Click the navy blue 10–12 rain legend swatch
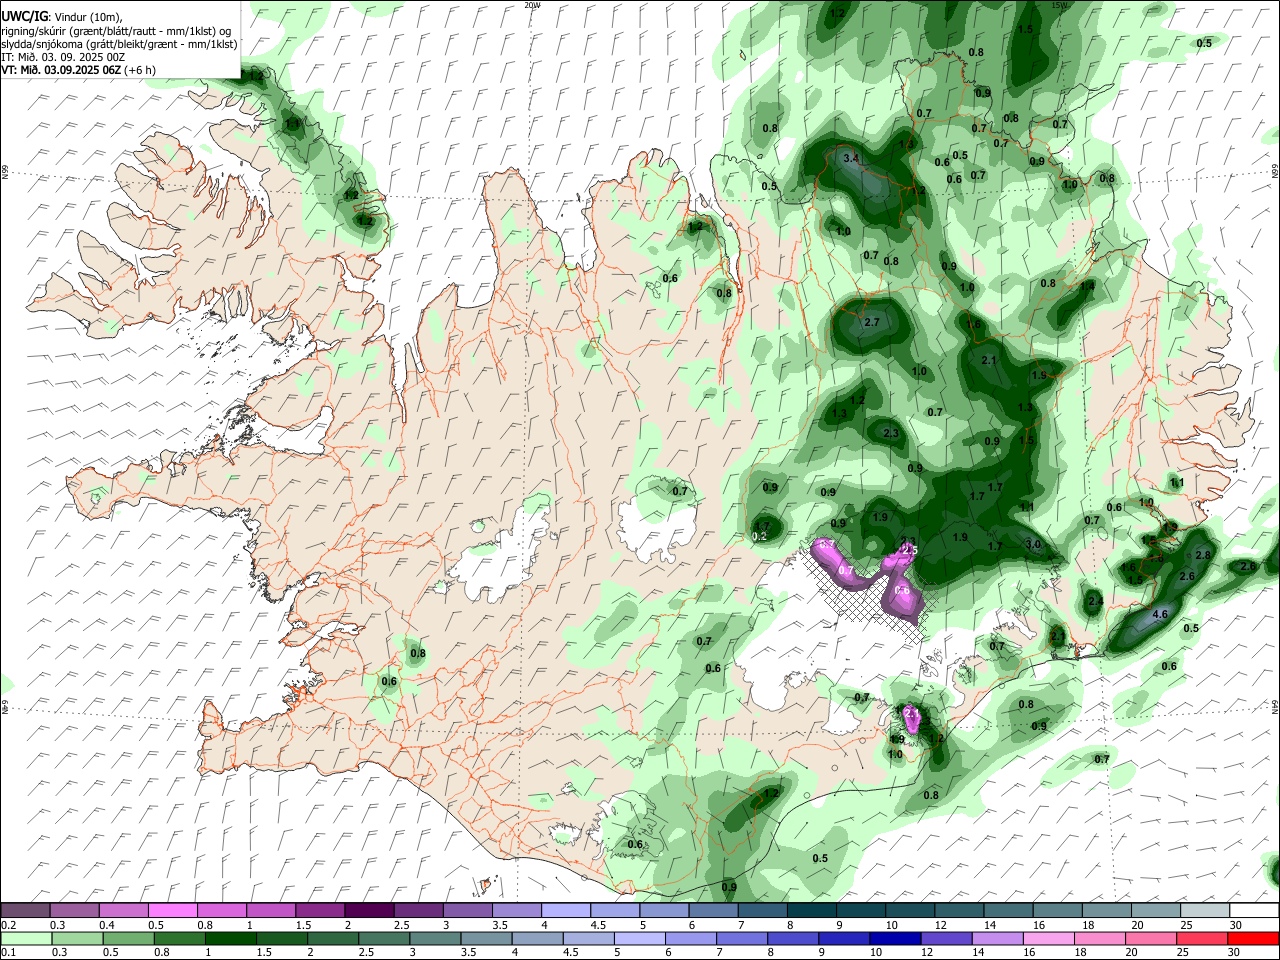Screen dimensions: 1280x960 tap(895, 938)
